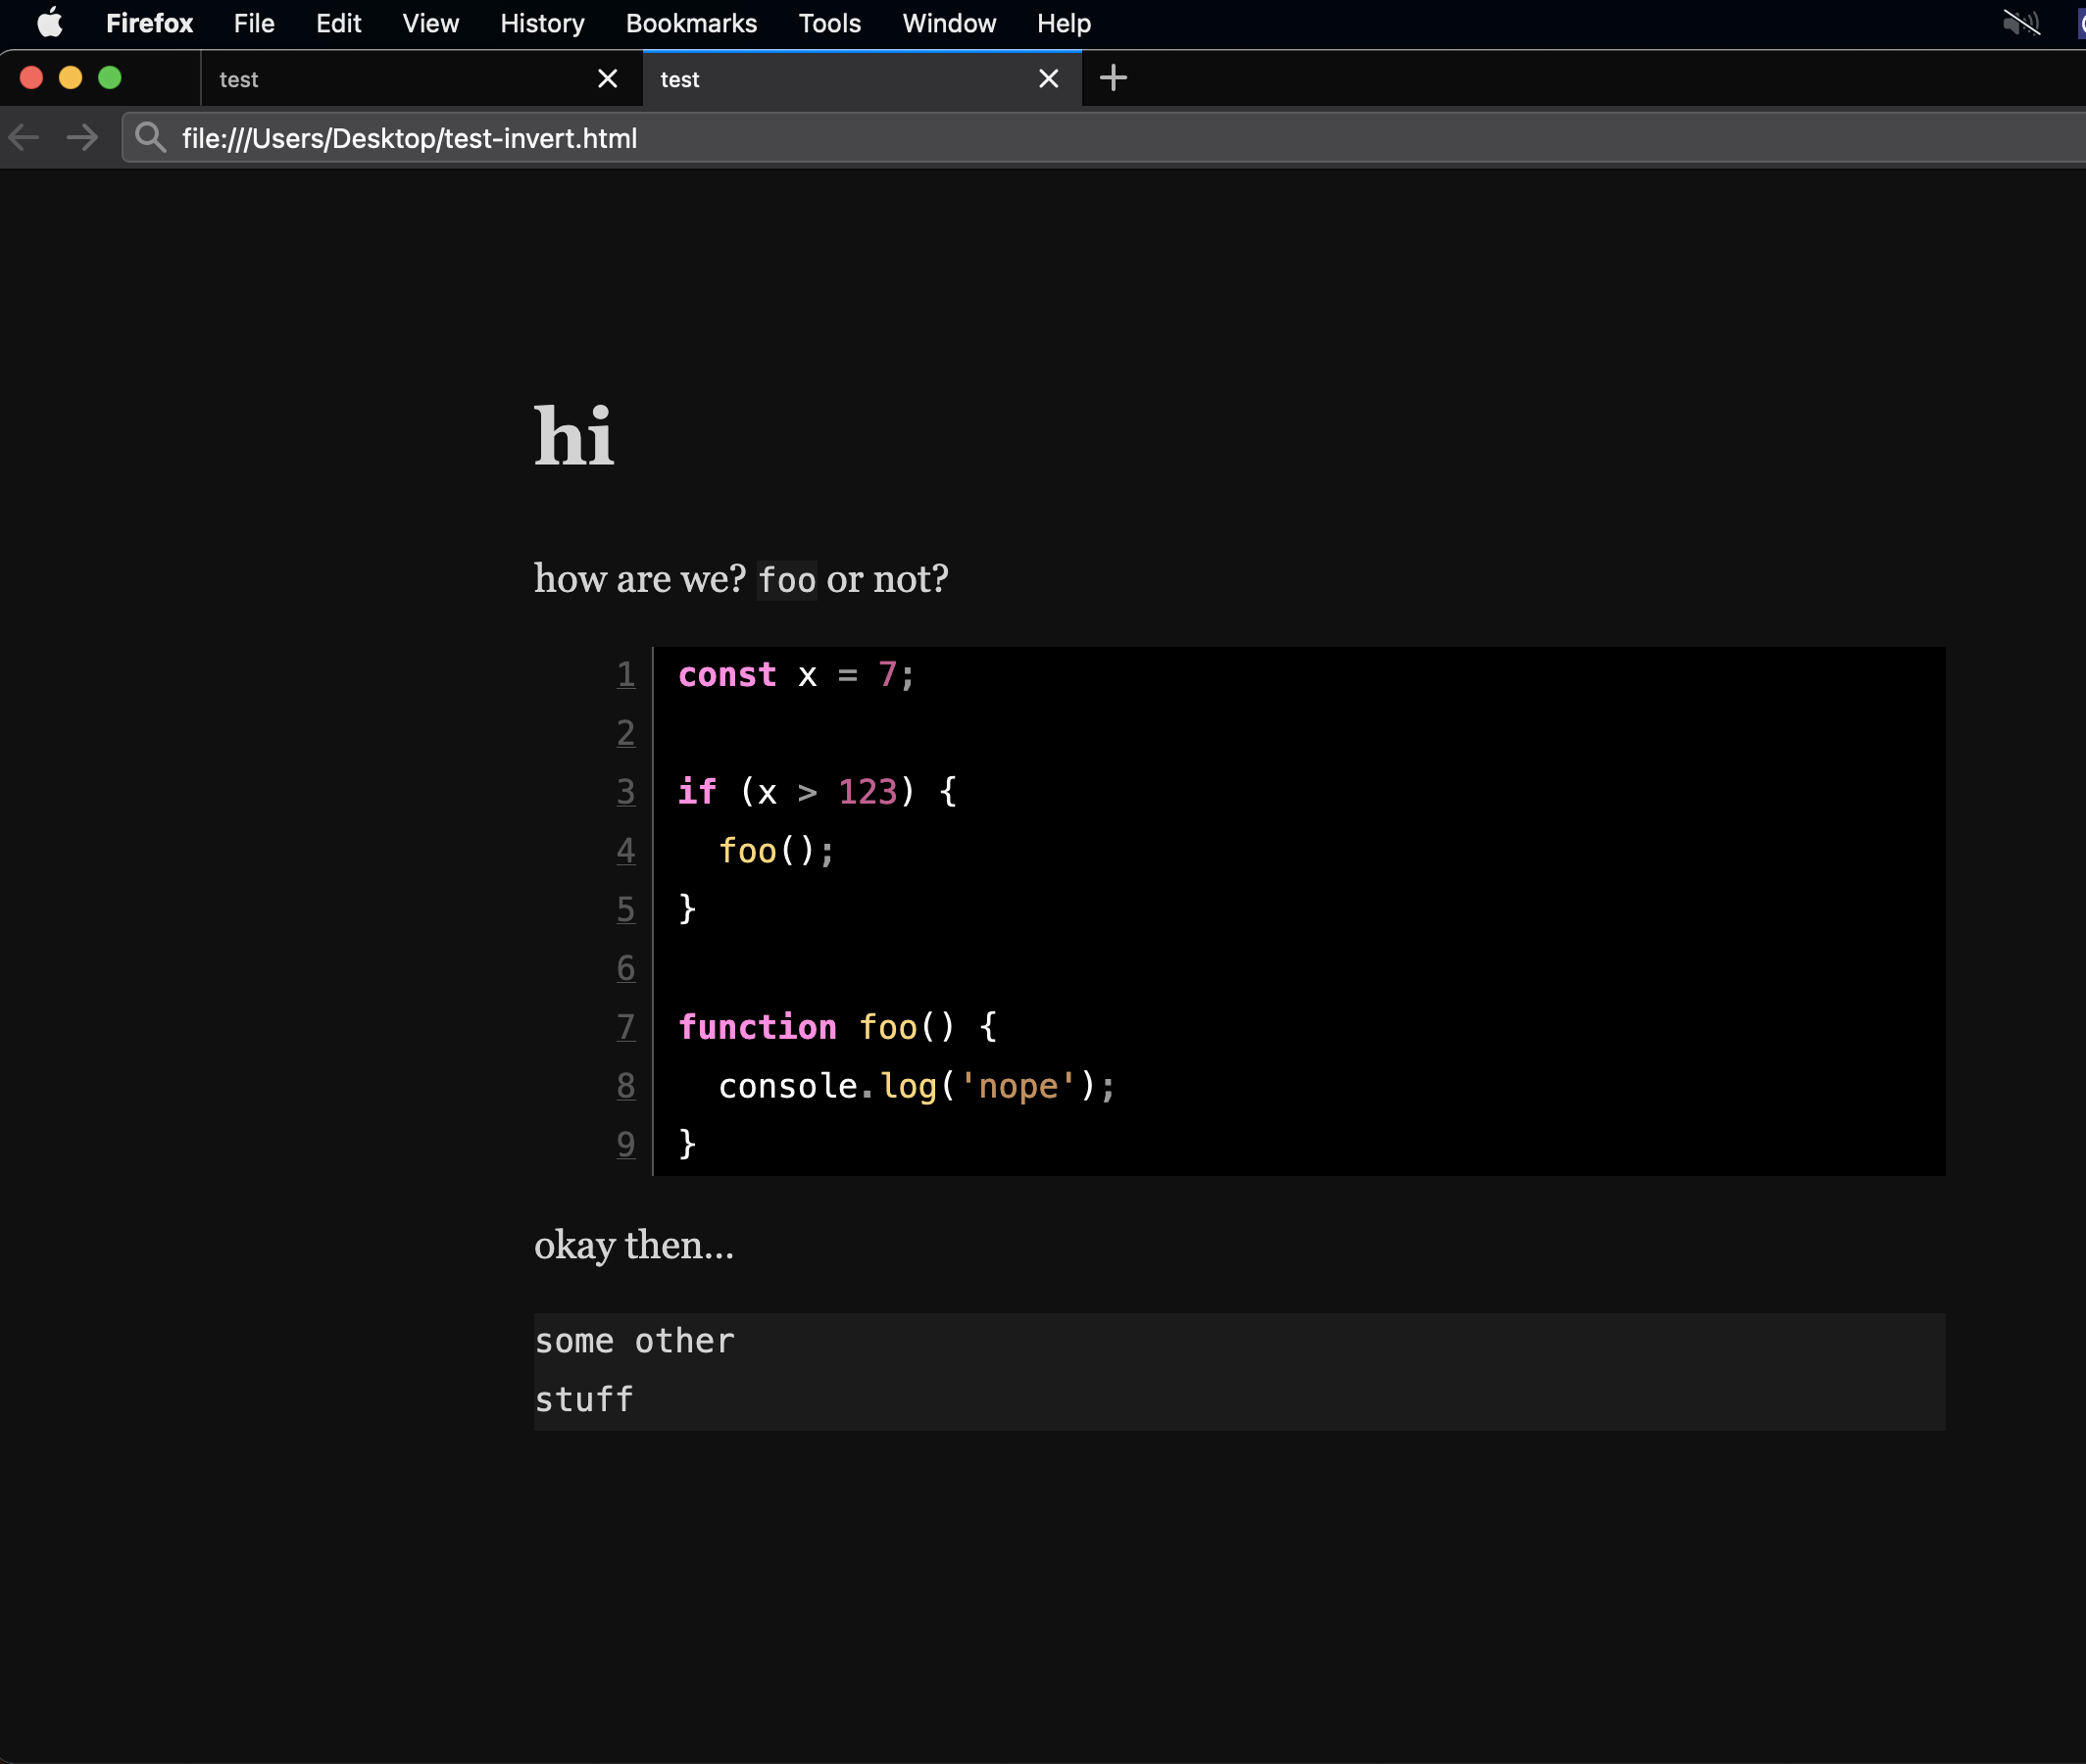Click line number 1 link
The image size is (2086, 1764).
click(626, 675)
